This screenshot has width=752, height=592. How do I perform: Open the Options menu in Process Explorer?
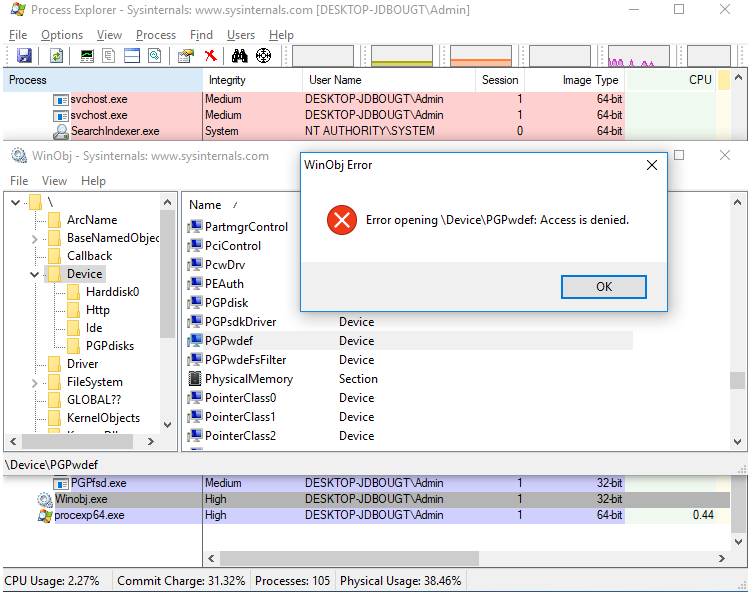coord(61,35)
